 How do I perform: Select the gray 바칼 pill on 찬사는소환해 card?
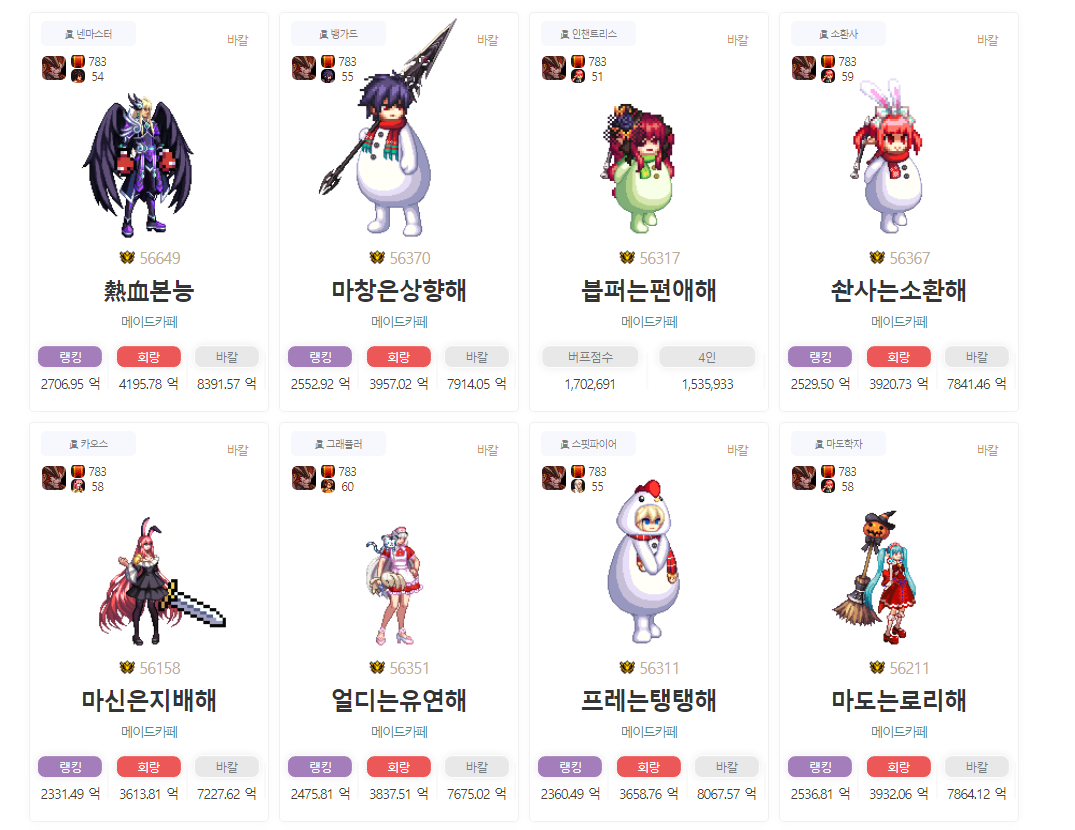click(977, 357)
